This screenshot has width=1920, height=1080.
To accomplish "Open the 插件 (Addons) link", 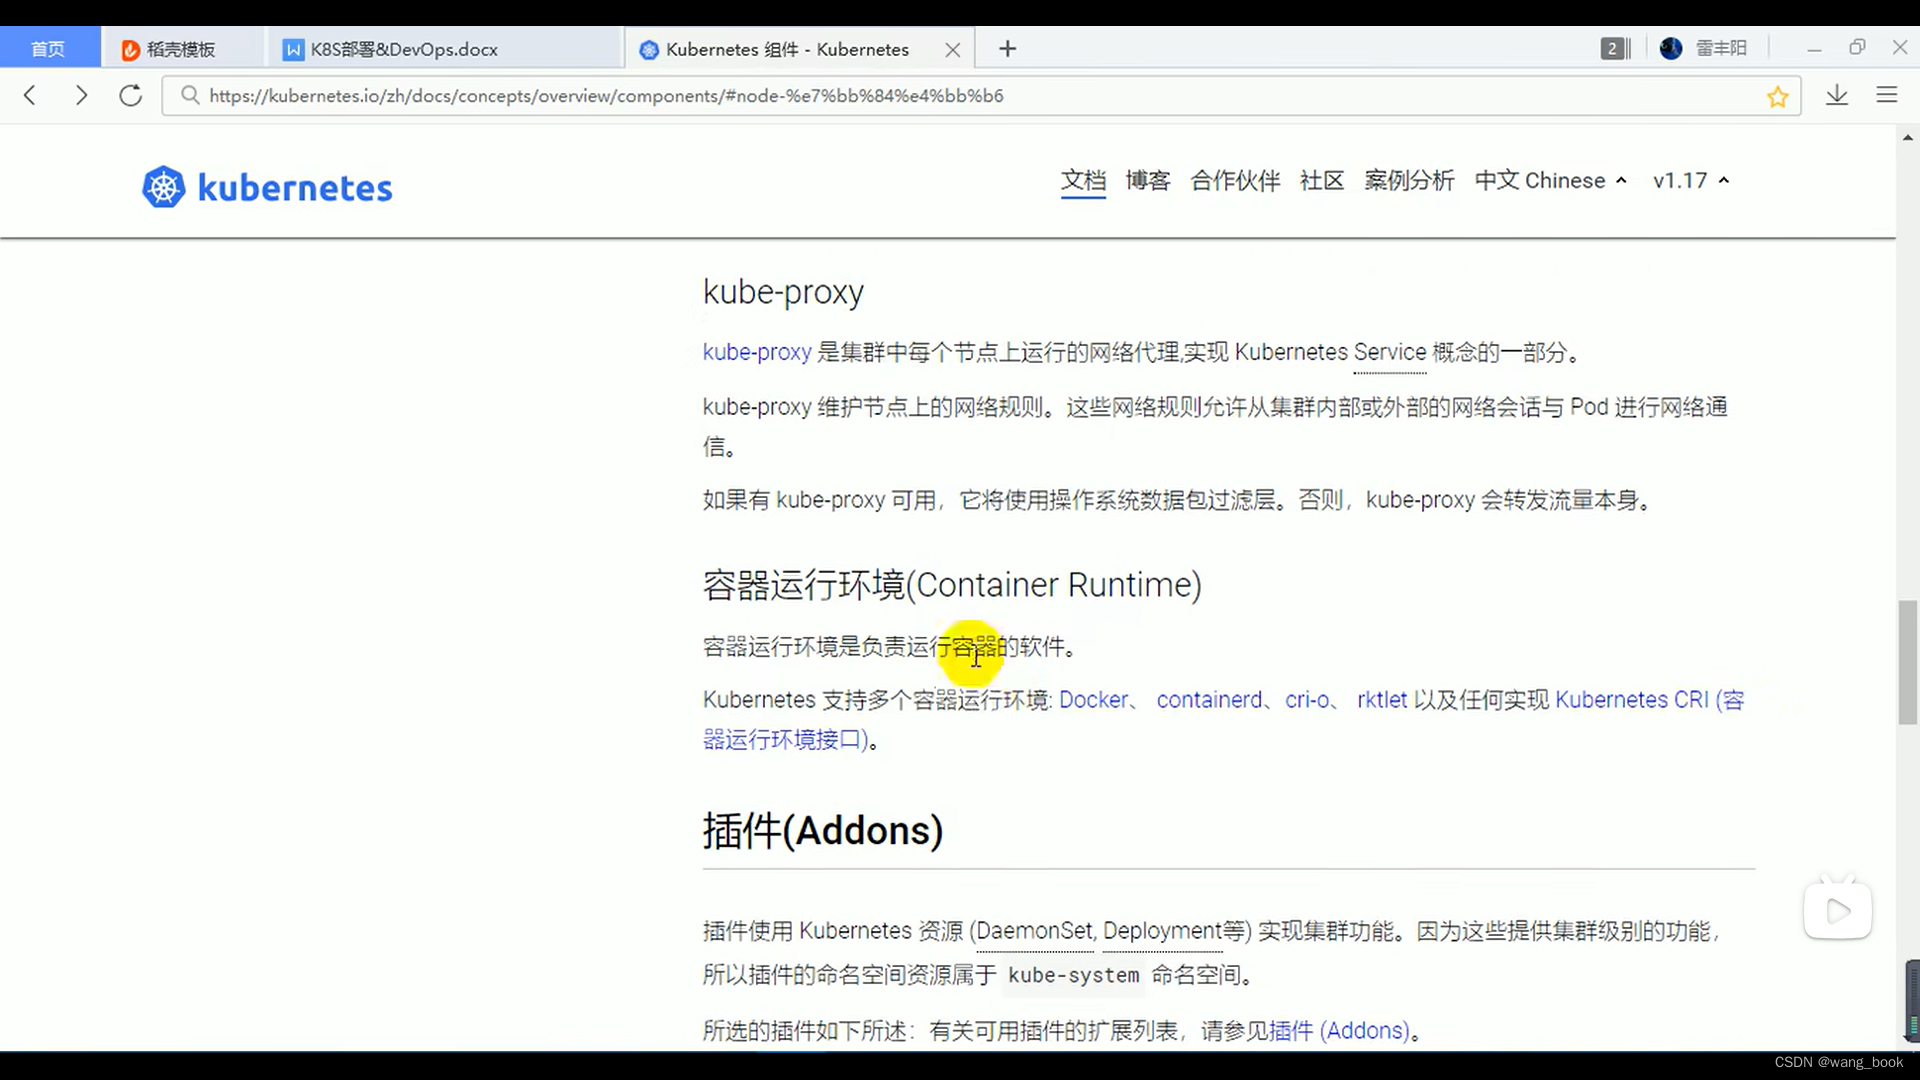I will coord(1339,1031).
